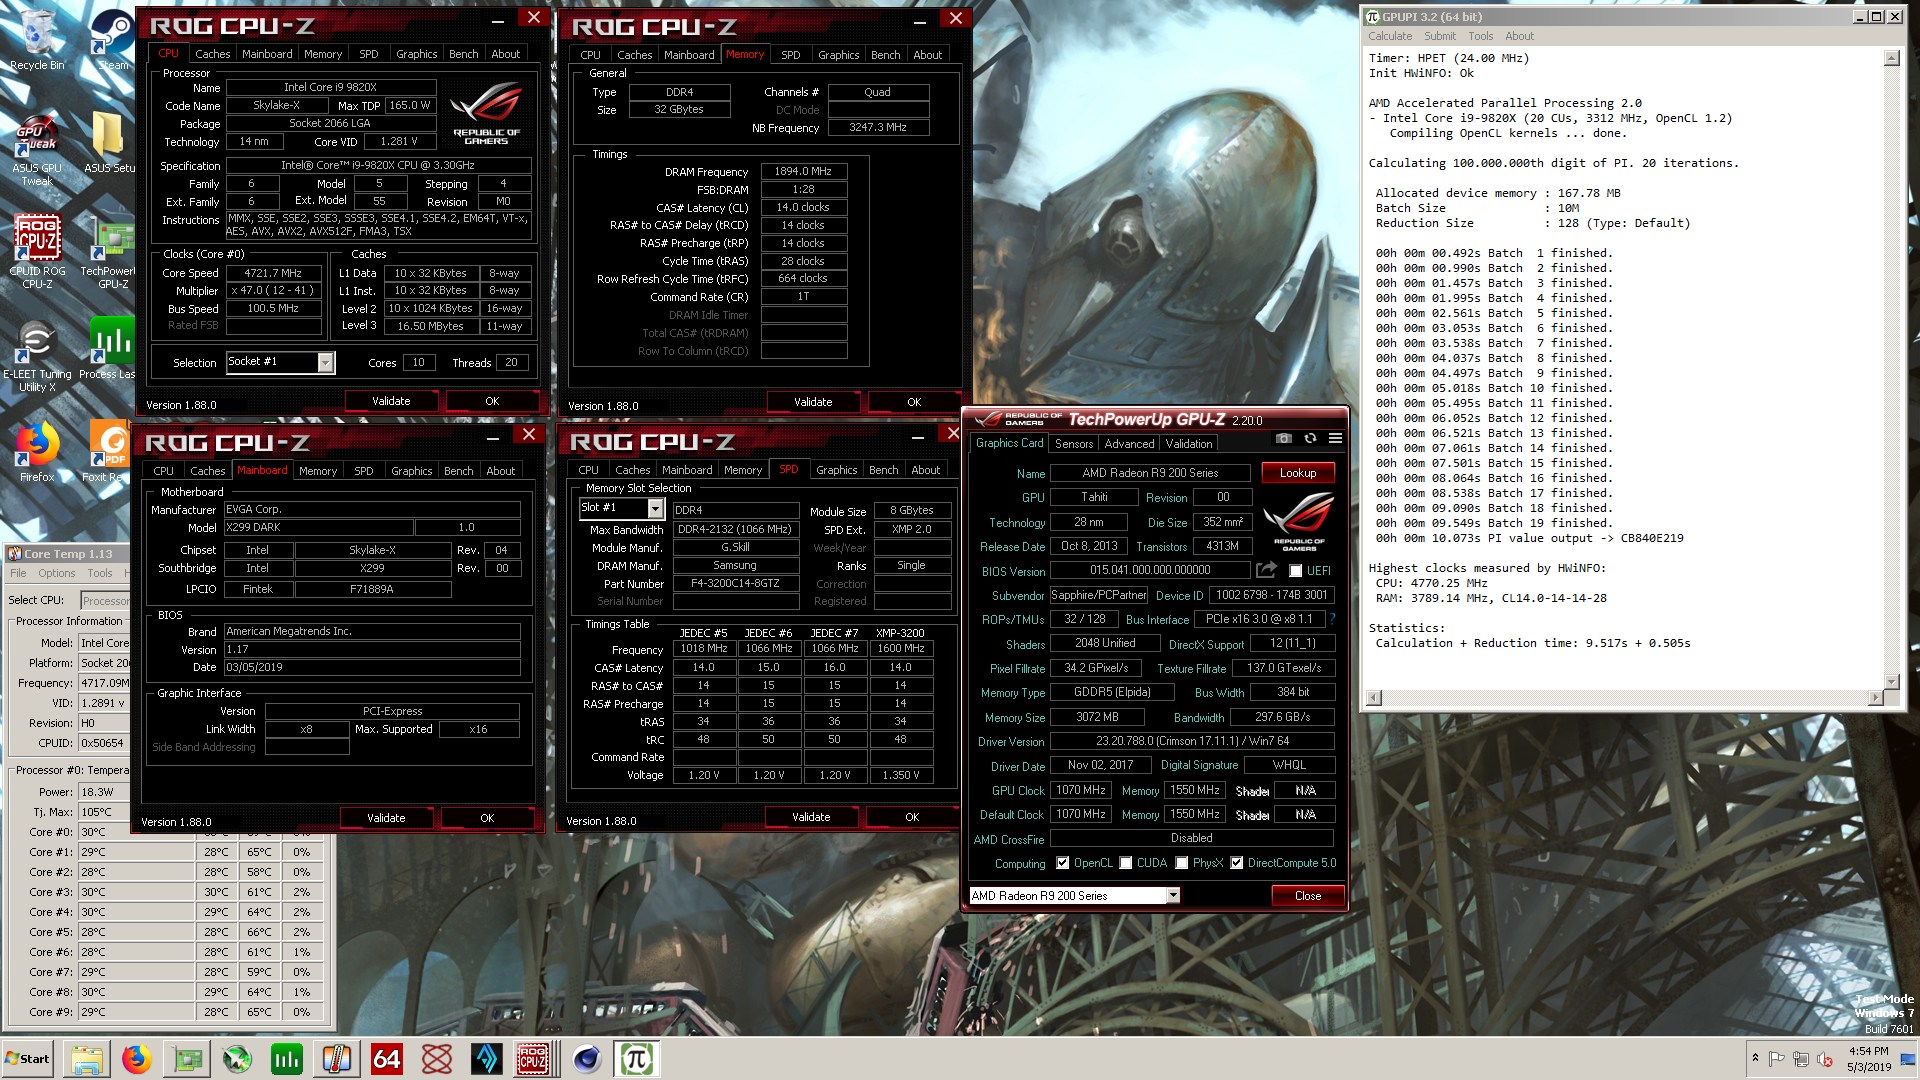Select the E-LEET Tuning Utility X desktop icon
Screen dimensions: 1920x1080
point(37,357)
